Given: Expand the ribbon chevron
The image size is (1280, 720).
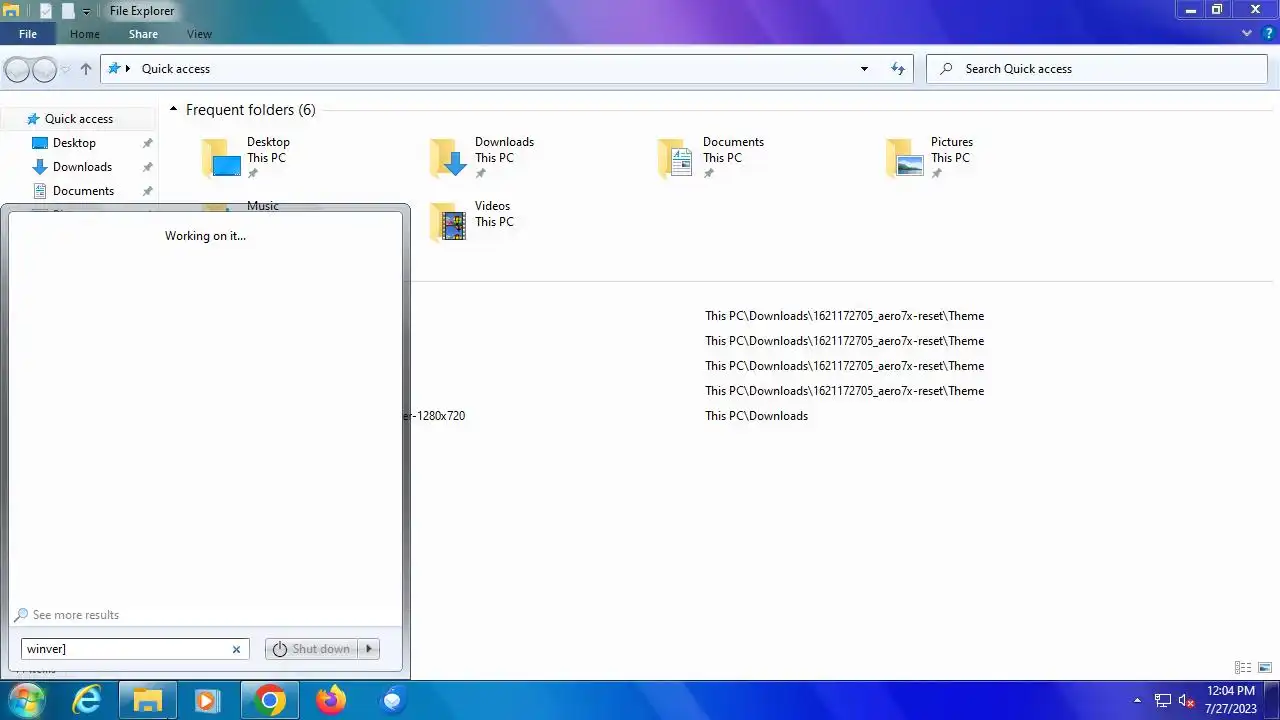Looking at the screenshot, I should coord(1247,33).
